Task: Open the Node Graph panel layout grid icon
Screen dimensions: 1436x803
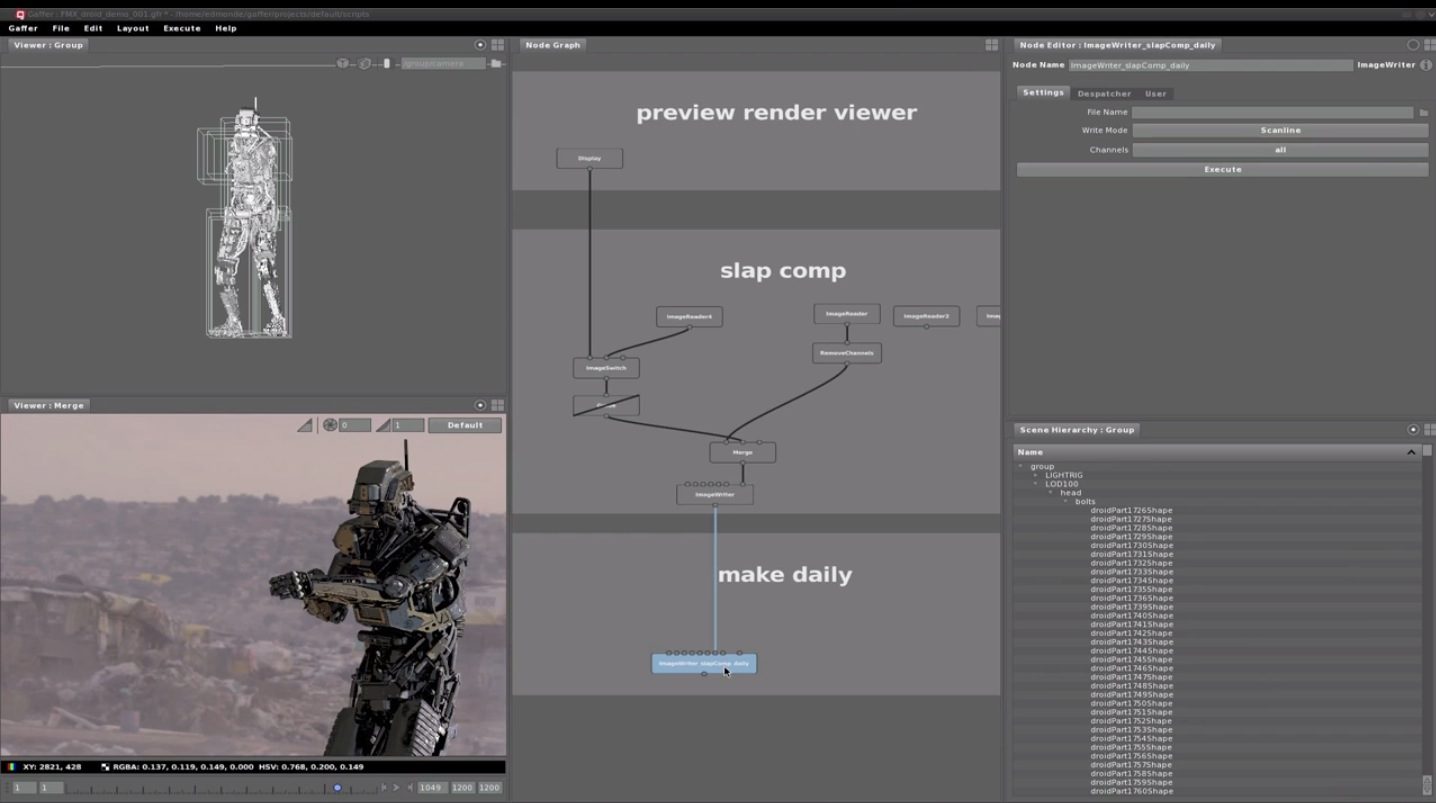Action: (x=991, y=45)
